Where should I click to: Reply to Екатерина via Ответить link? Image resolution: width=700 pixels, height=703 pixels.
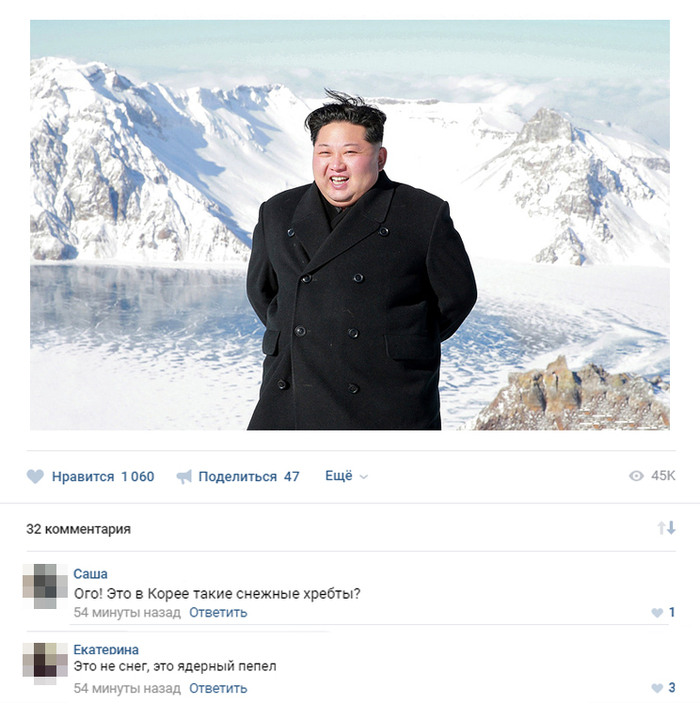point(218,688)
